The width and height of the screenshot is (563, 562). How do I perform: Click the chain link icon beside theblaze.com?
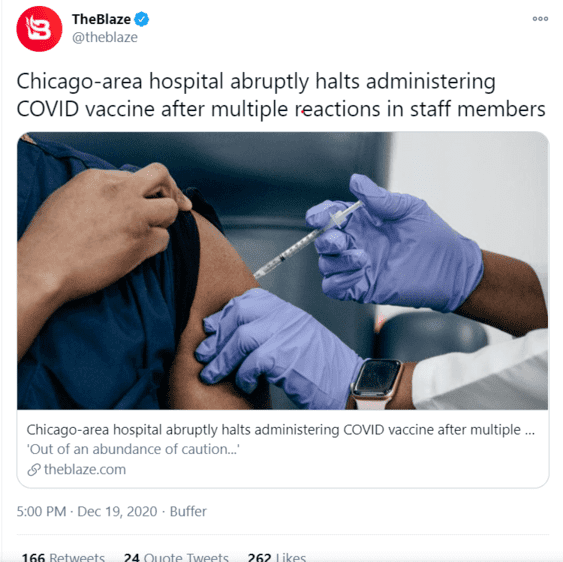(x=34, y=470)
